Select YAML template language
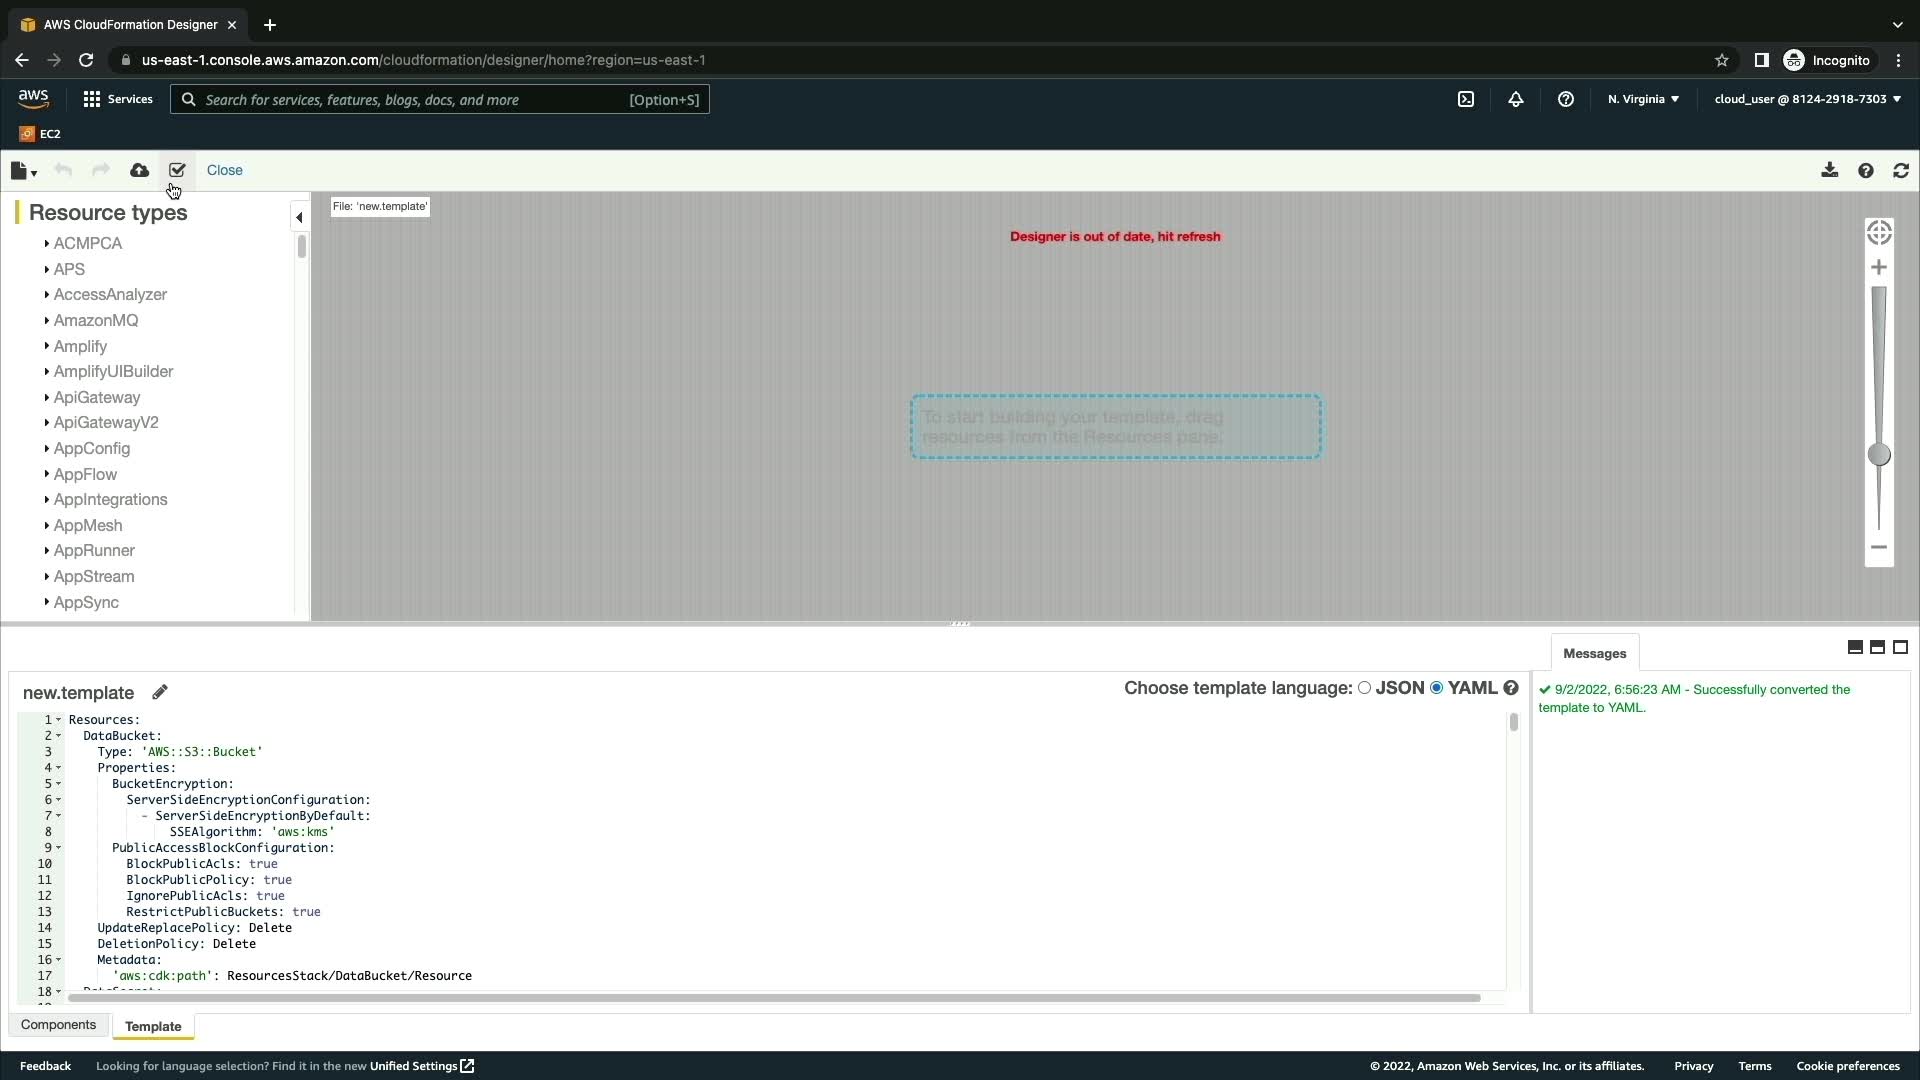This screenshot has height=1080, width=1920. [1437, 688]
